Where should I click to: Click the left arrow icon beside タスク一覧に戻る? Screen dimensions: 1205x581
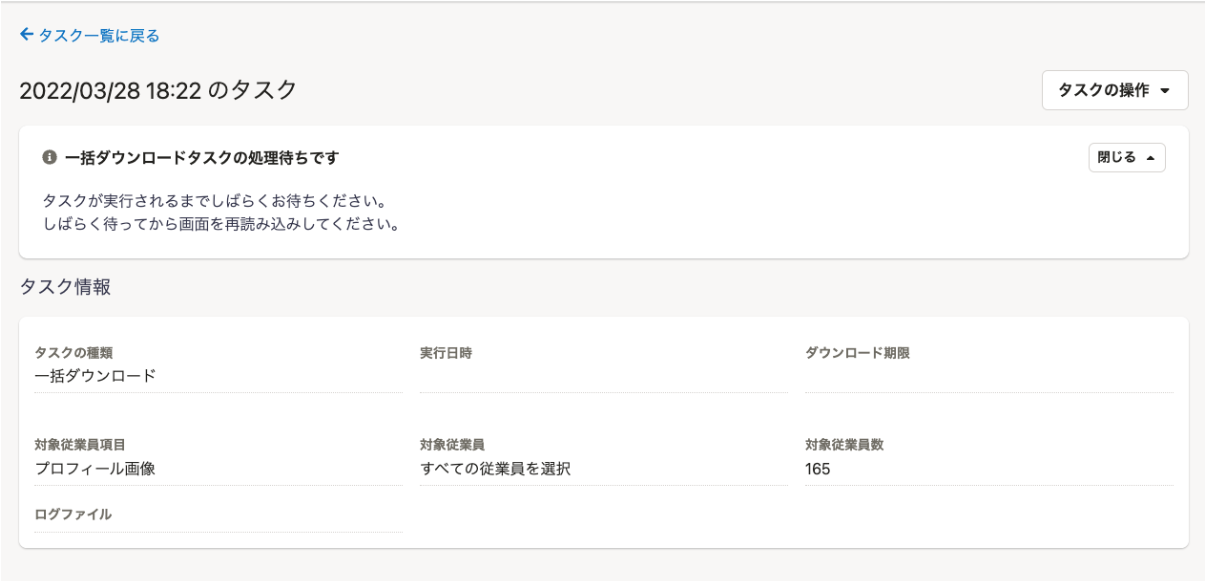(27, 36)
